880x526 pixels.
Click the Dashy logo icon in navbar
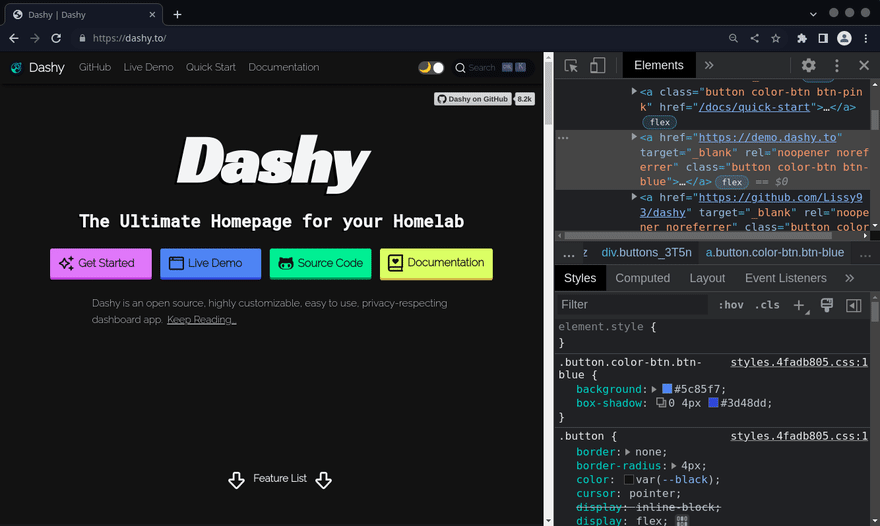pos(16,67)
